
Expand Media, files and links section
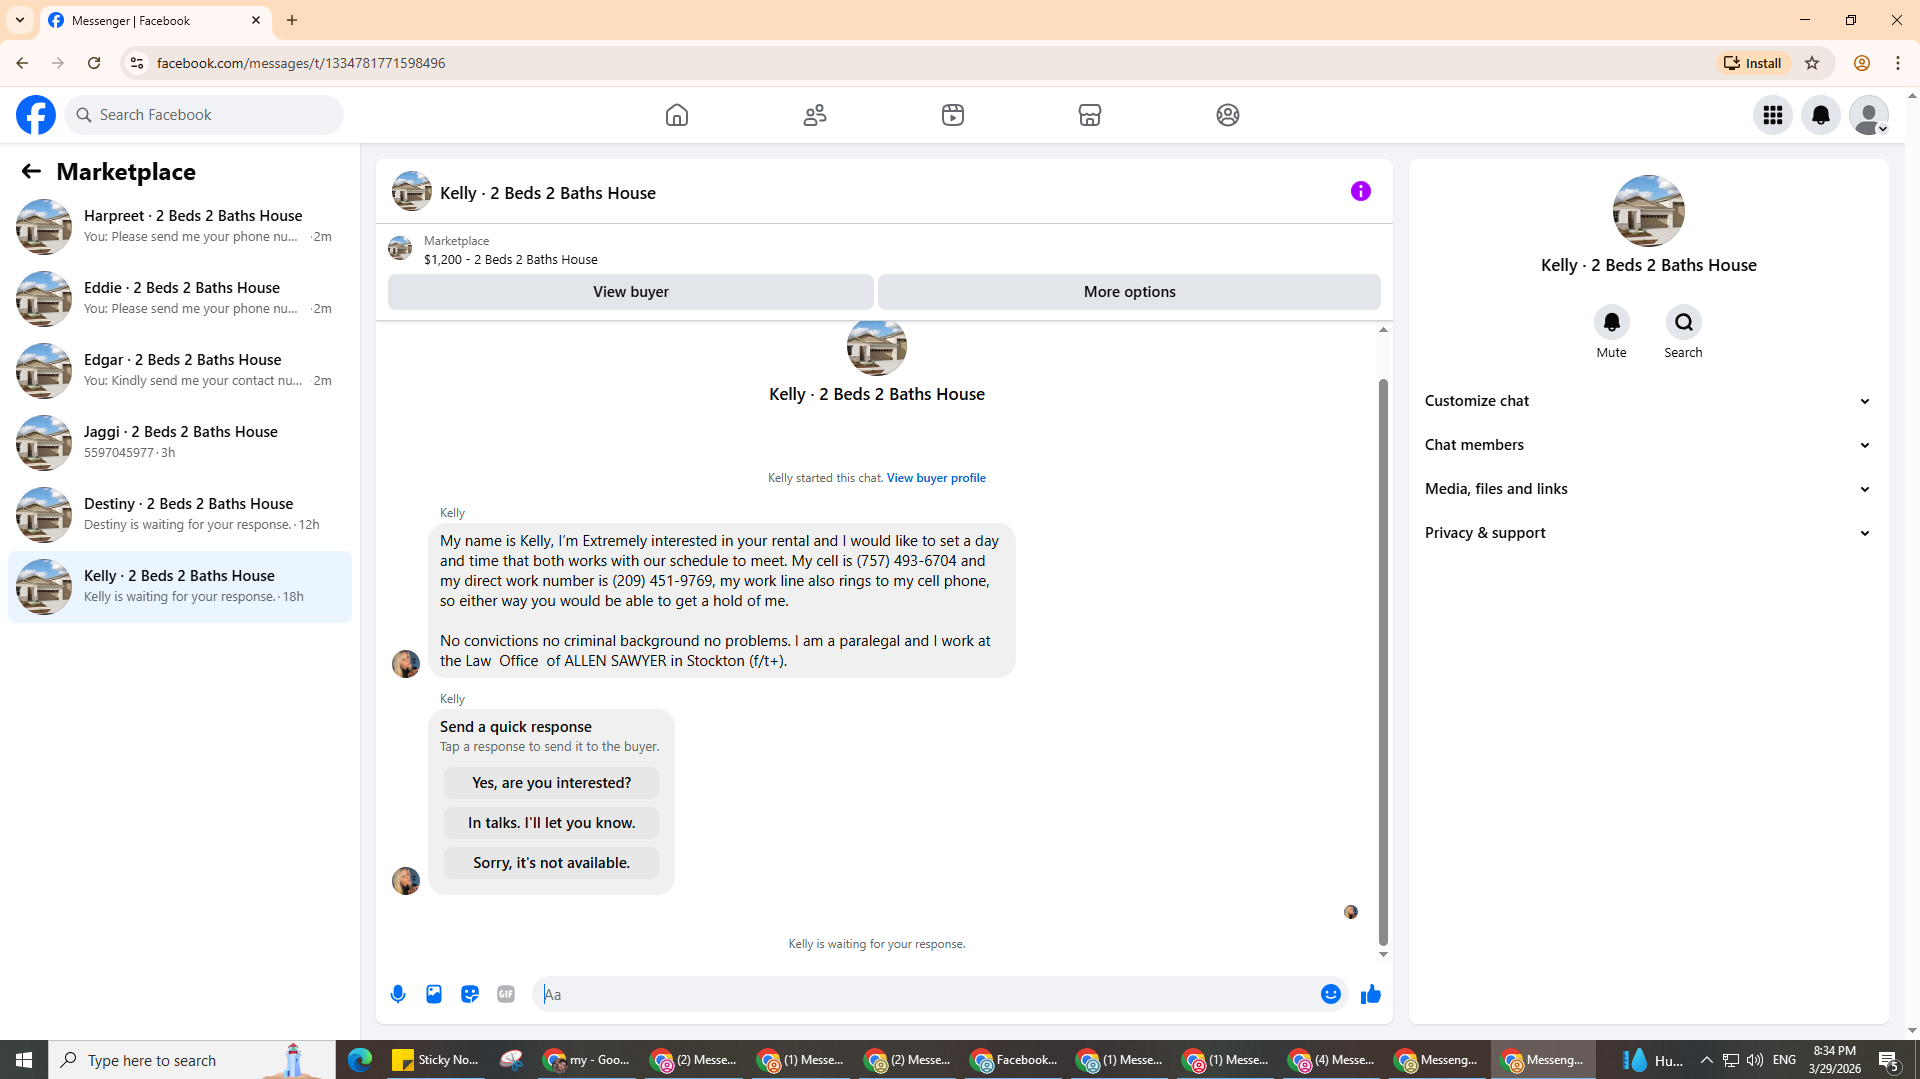pyautogui.click(x=1648, y=489)
